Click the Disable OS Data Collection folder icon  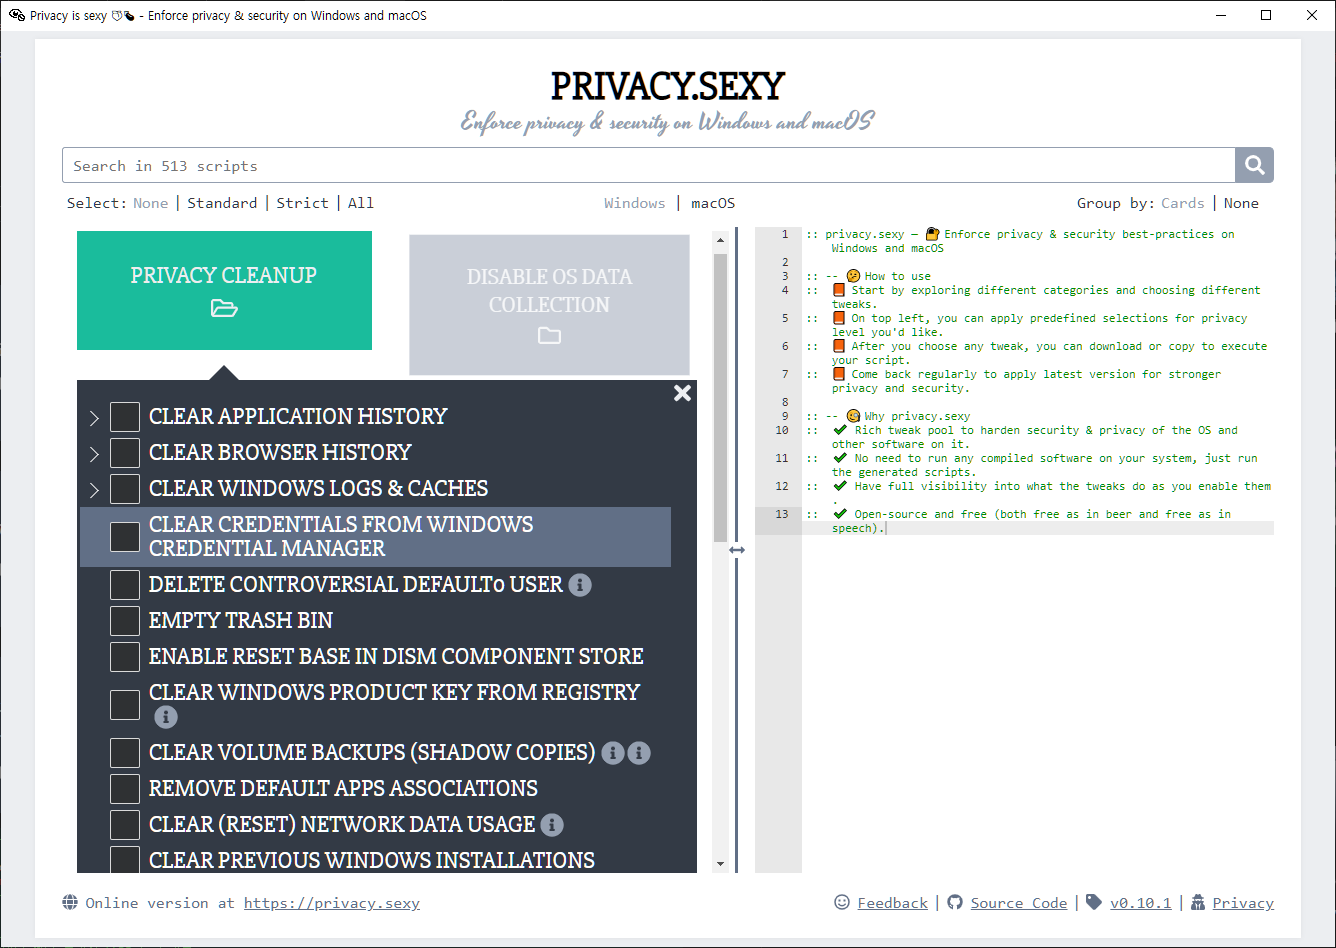(549, 336)
